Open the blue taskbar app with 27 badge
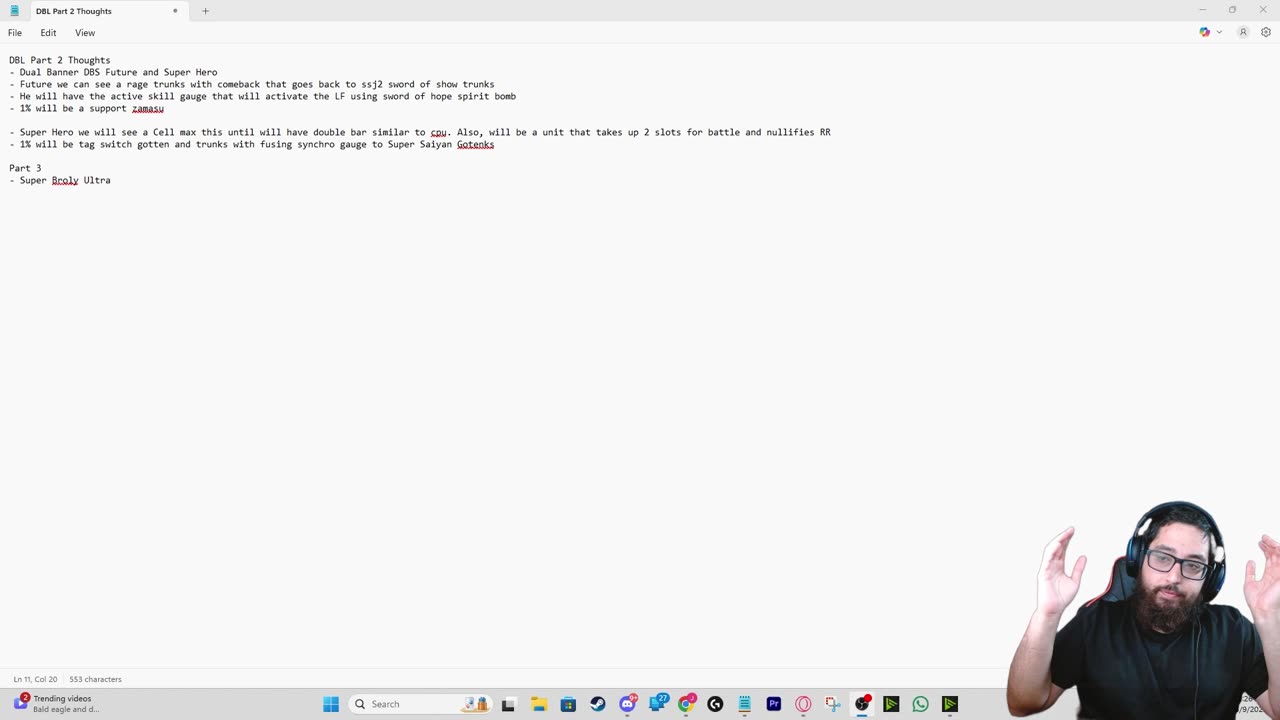The height and width of the screenshot is (720, 1280). (657, 704)
